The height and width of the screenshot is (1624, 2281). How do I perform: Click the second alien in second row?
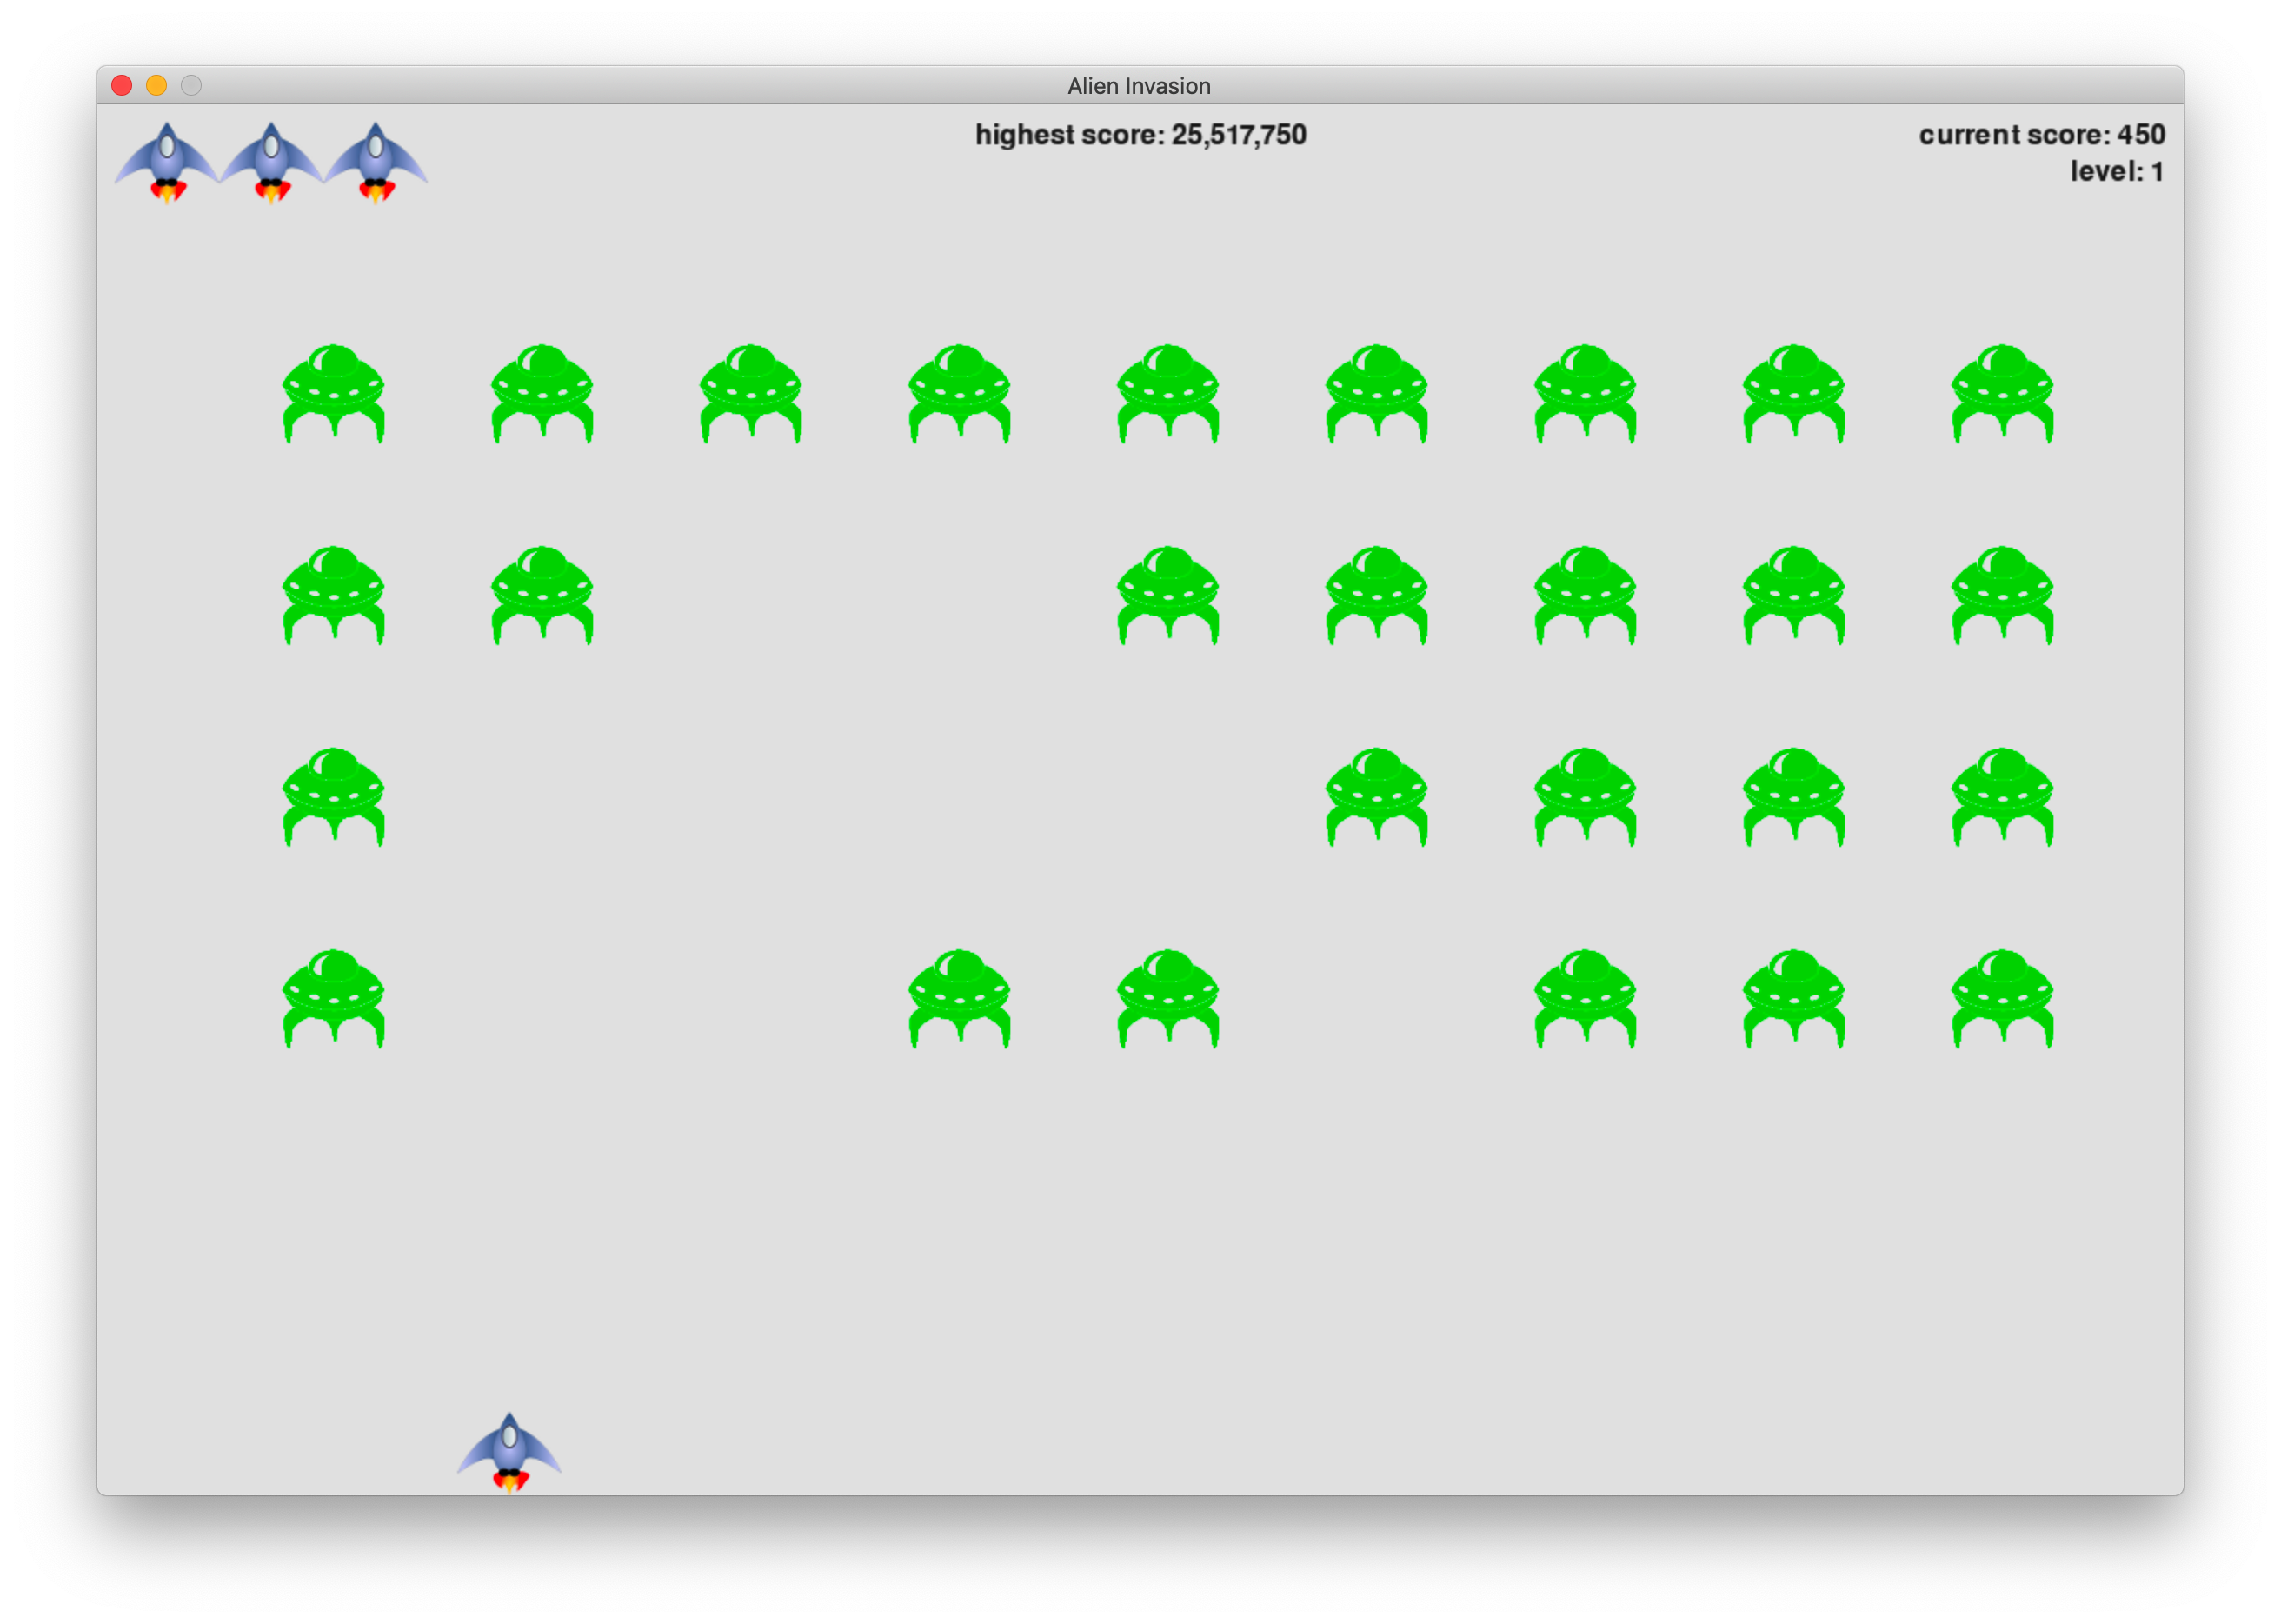click(542, 595)
